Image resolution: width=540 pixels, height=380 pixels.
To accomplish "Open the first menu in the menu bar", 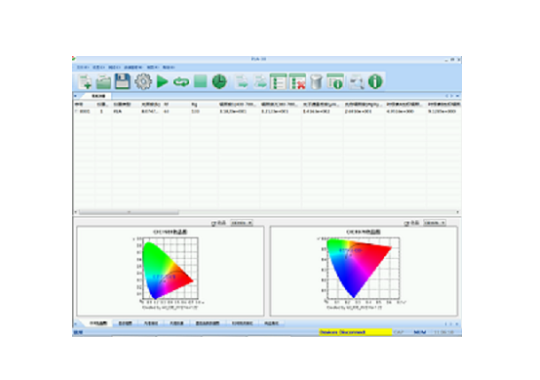I will point(83,67).
